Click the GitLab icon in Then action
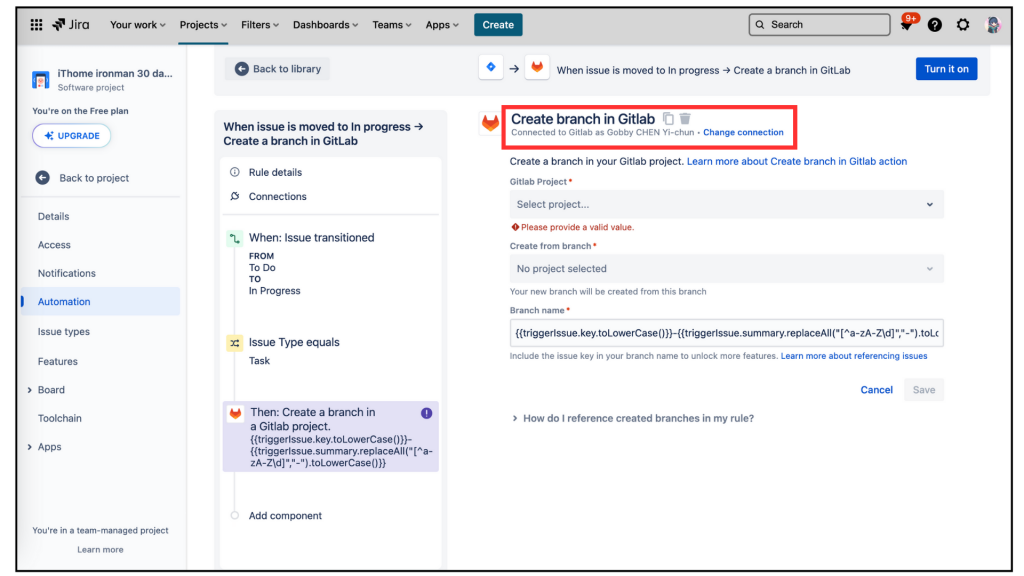Screen dimensions: 1024x576 point(235,413)
